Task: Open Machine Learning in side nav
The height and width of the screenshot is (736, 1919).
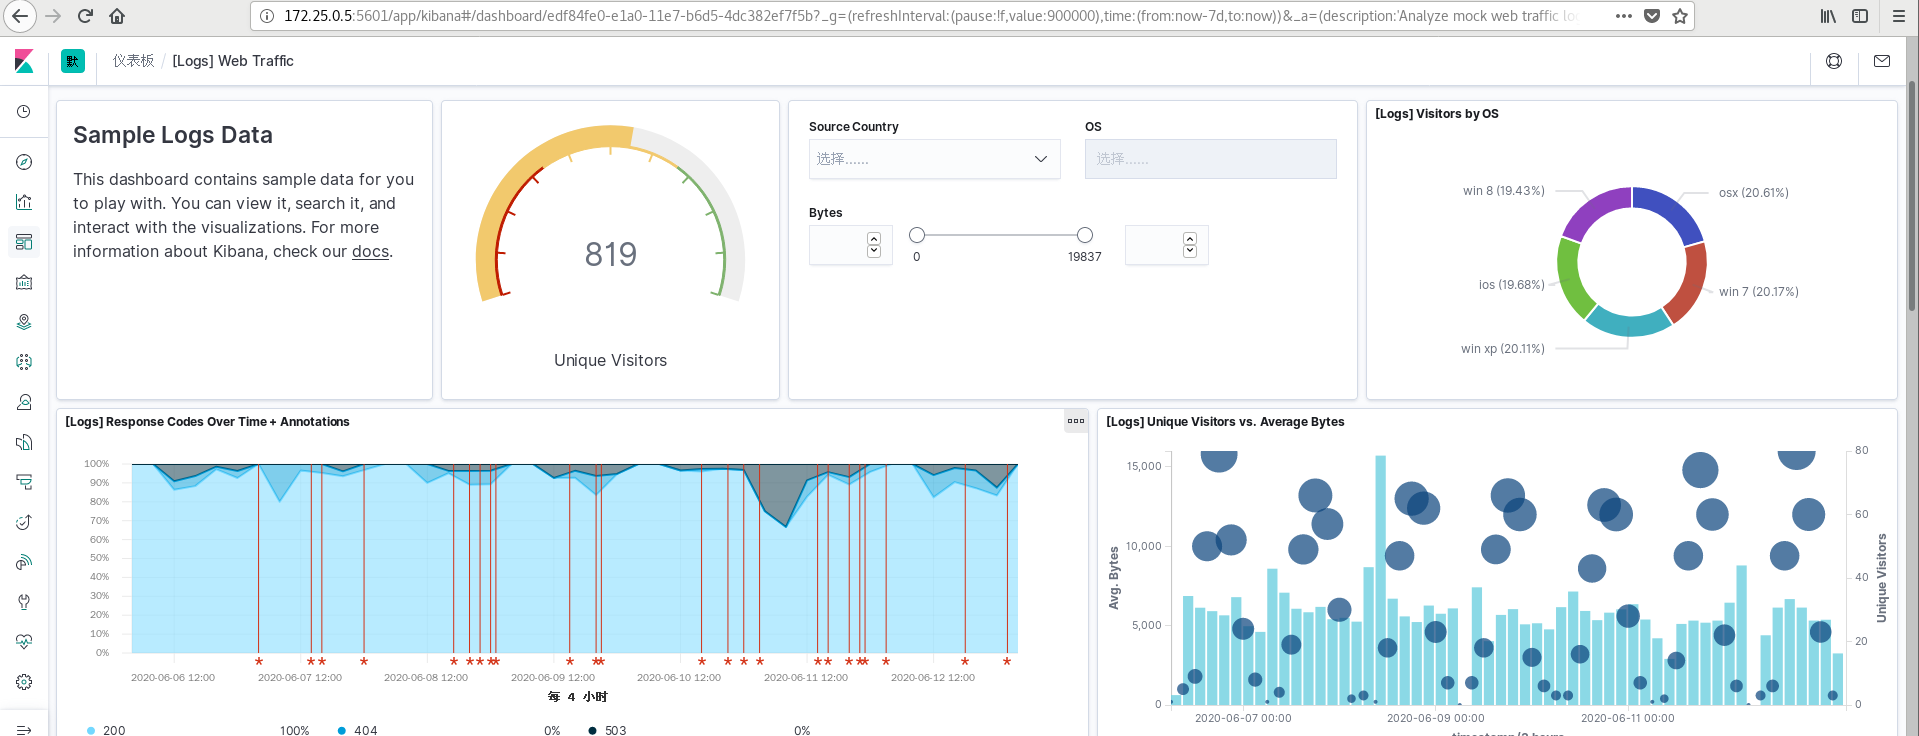Action: 24,362
